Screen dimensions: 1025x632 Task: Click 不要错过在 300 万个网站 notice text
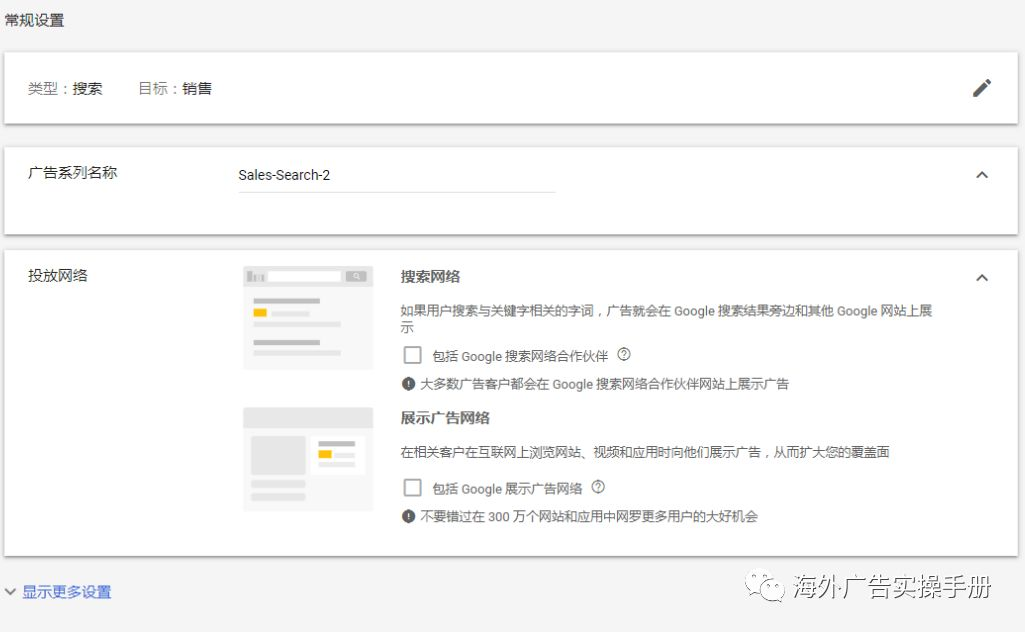pos(588,516)
